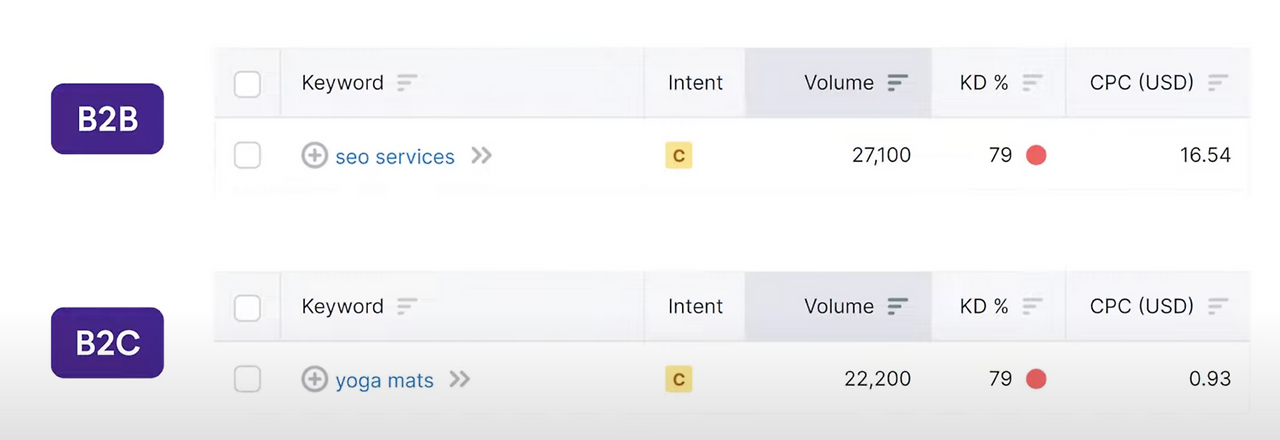Viewport: 1280px width, 440px height.
Task: Click the red KD difficulty dot for yoga mats
Action: coord(1036,380)
